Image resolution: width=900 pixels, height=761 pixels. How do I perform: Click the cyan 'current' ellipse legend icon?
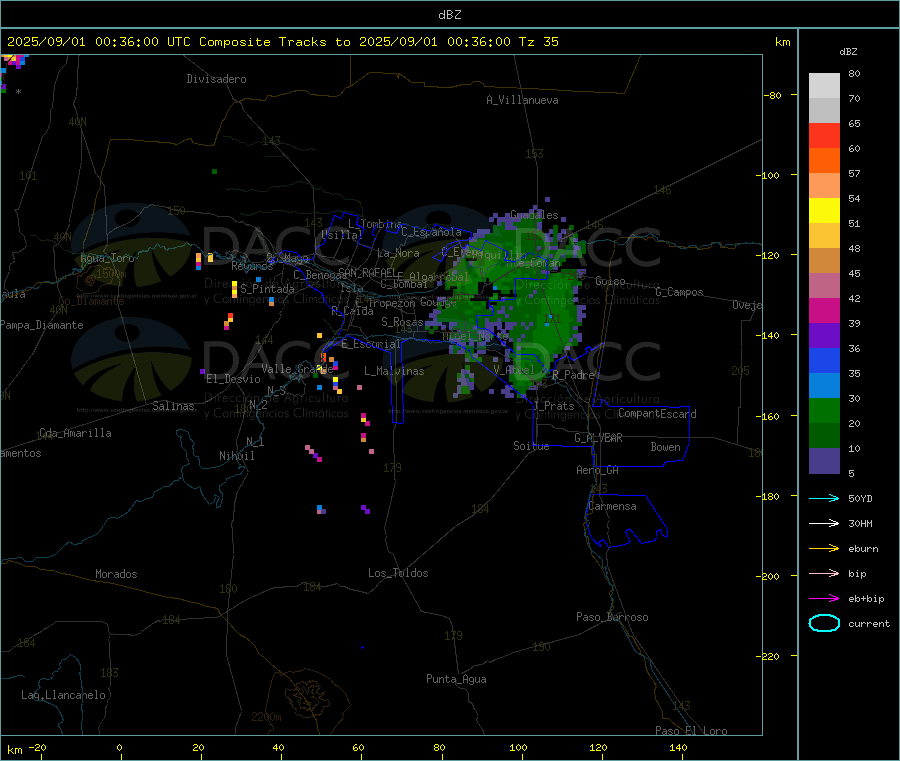point(824,623)
